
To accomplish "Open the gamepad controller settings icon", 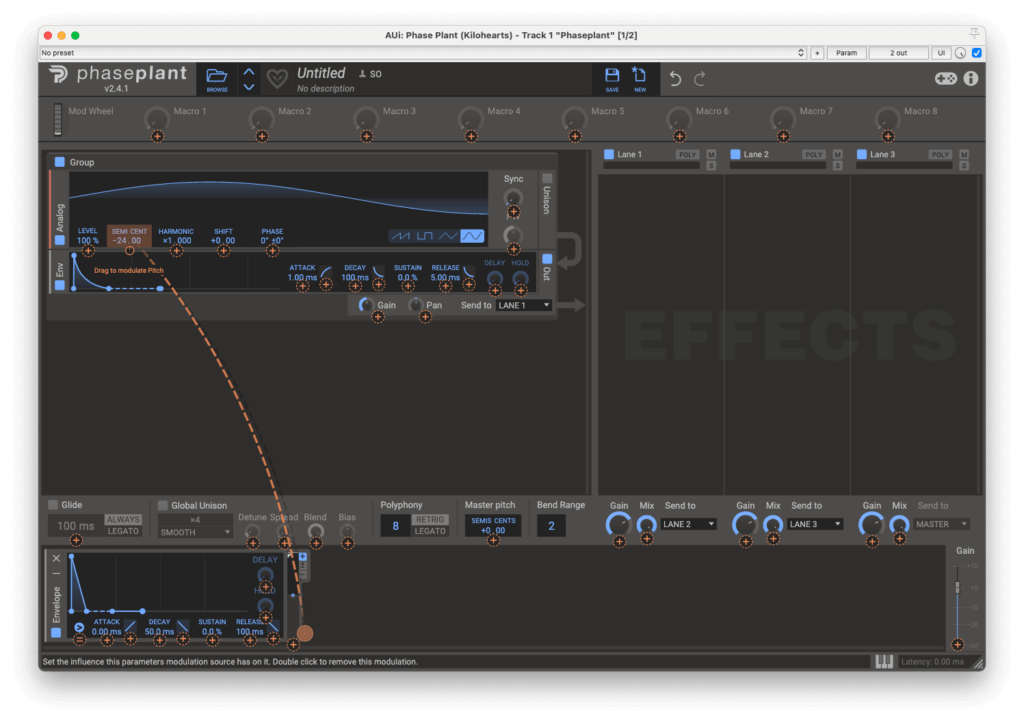I will 945,78.
